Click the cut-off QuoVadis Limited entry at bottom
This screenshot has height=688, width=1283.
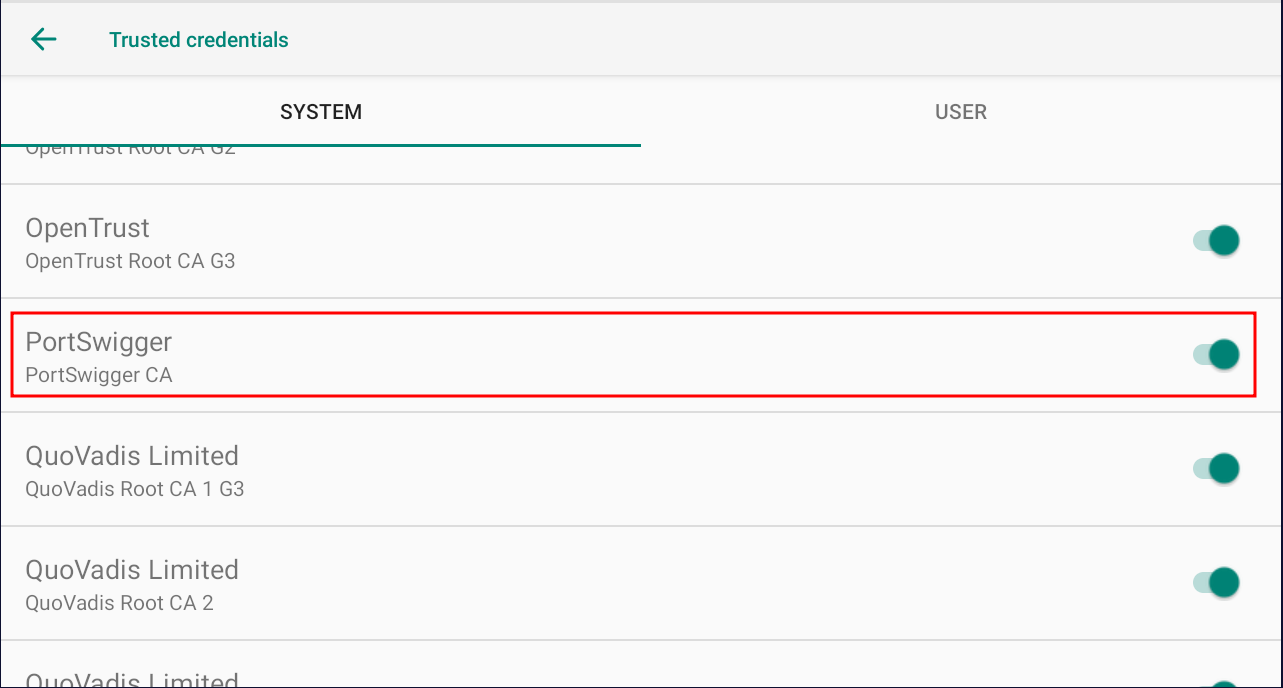pos(132,680)
